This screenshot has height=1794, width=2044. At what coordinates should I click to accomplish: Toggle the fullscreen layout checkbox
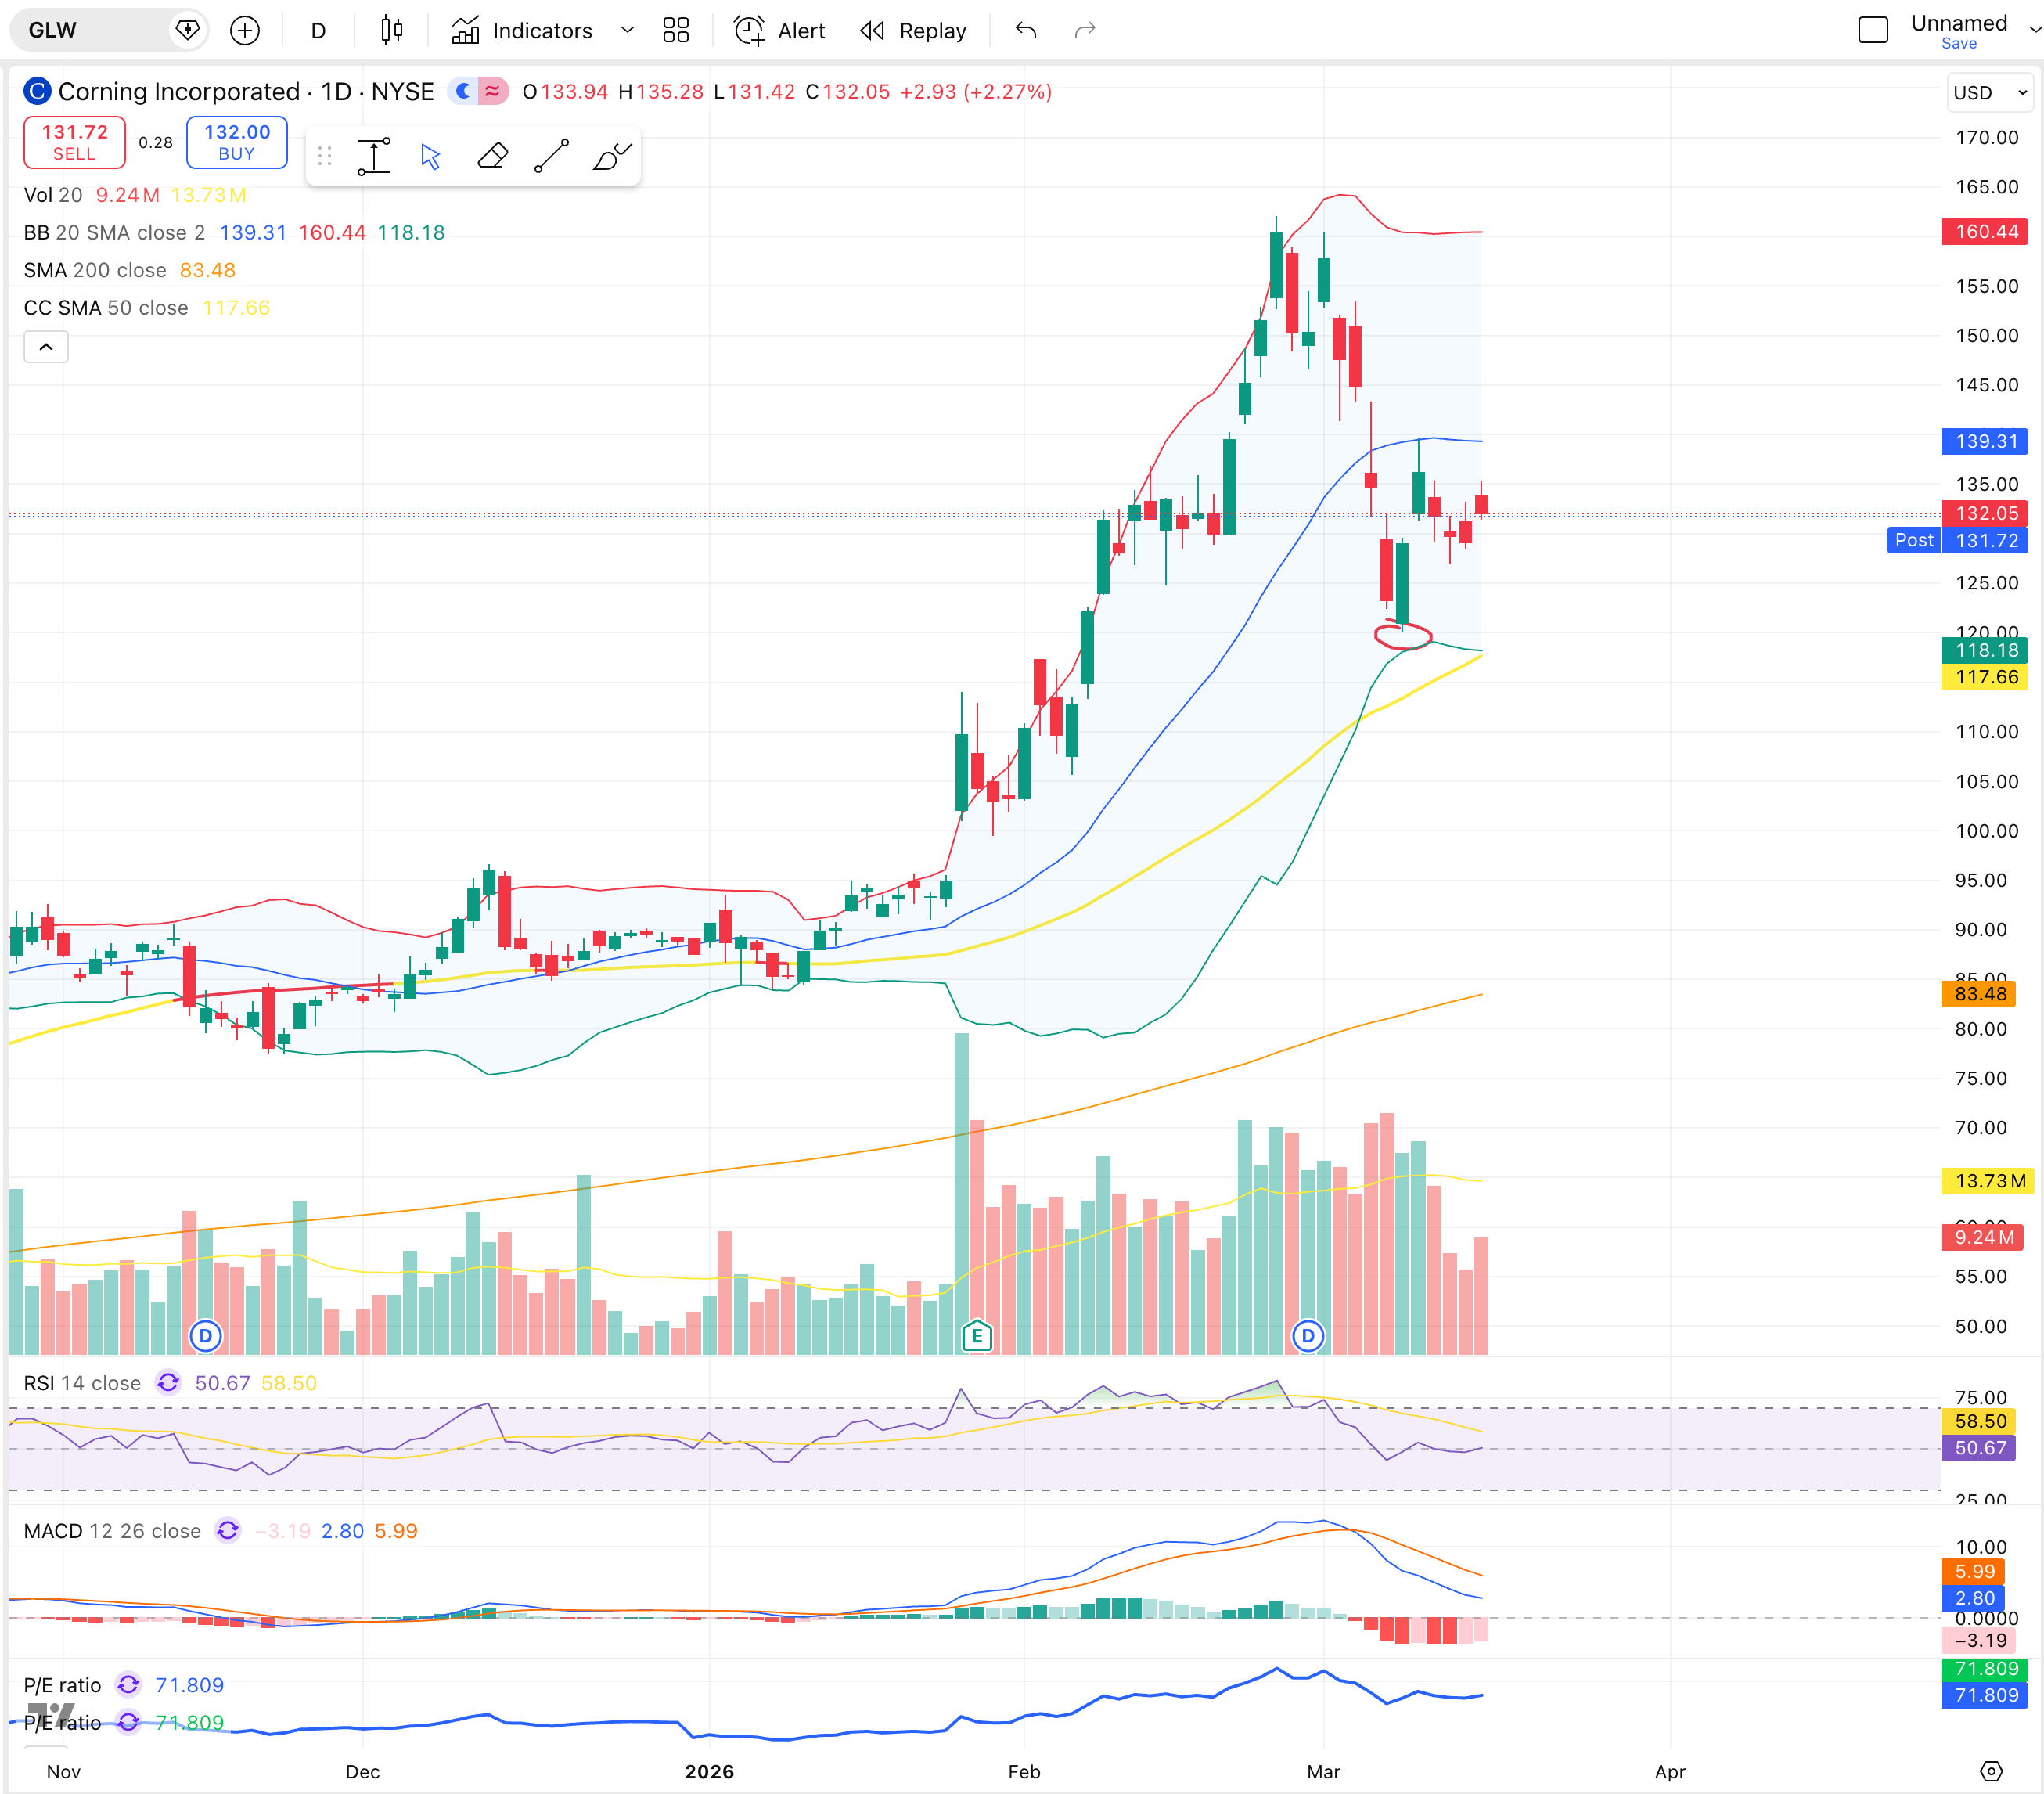tap(1872, 31)
